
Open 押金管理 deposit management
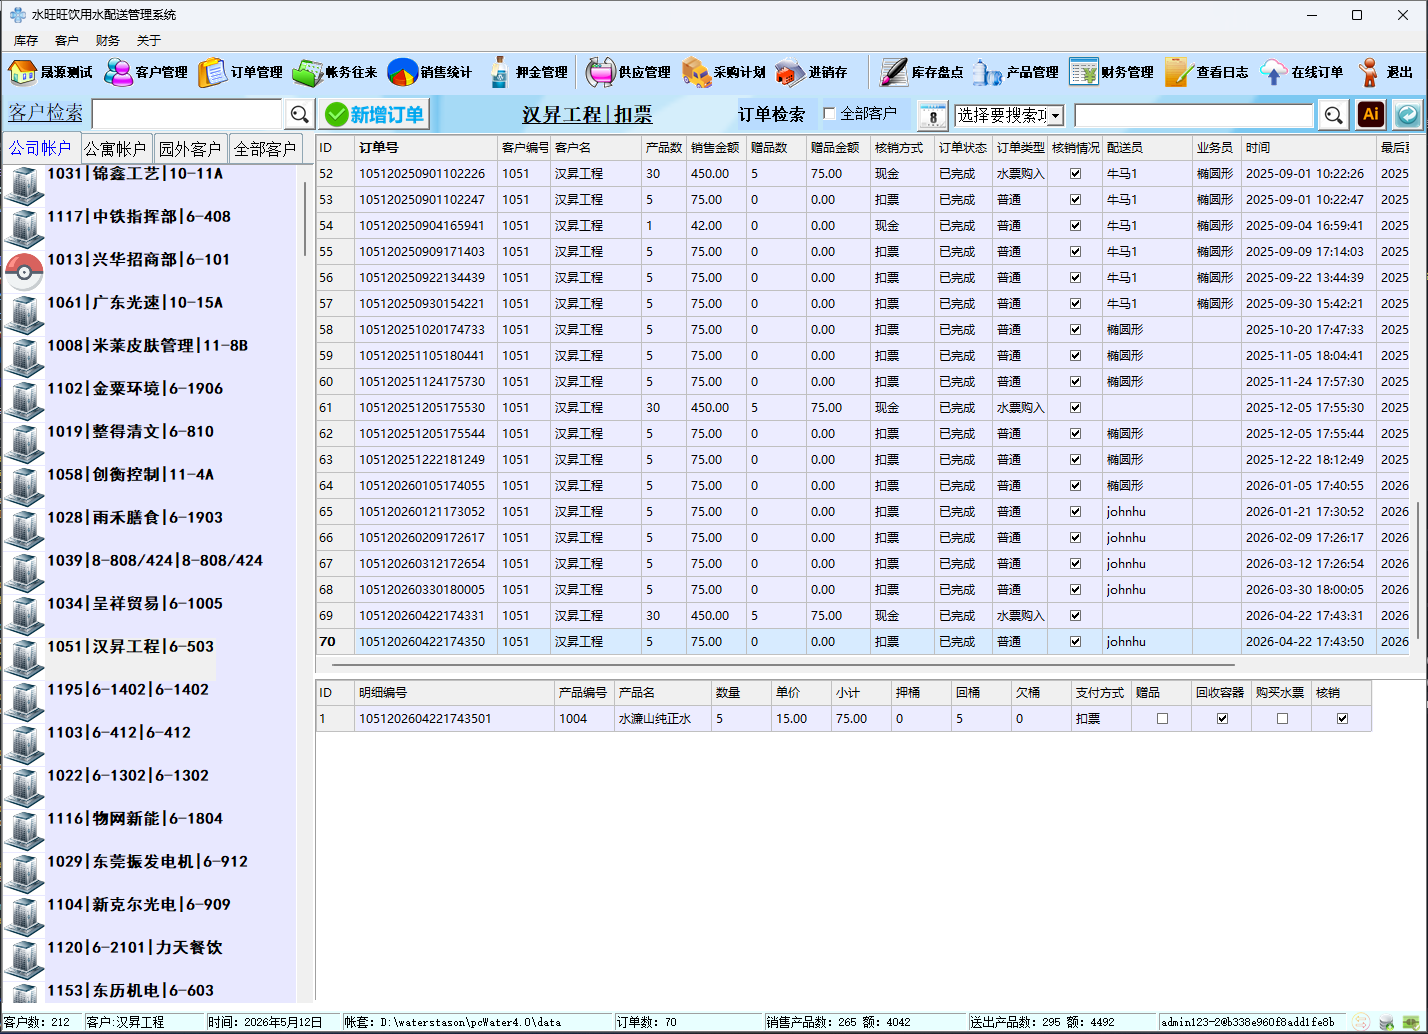527,72
